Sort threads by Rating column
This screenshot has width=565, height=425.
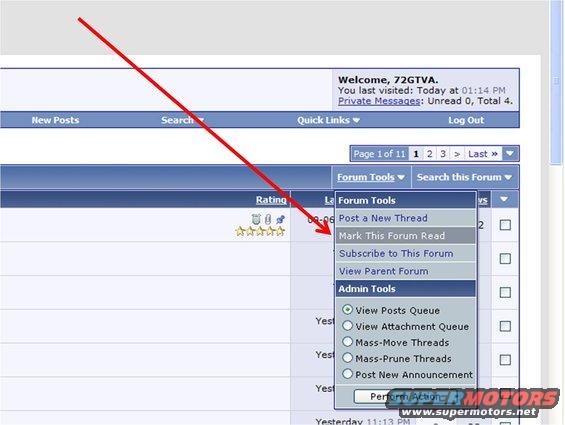(x=271, y=200)
